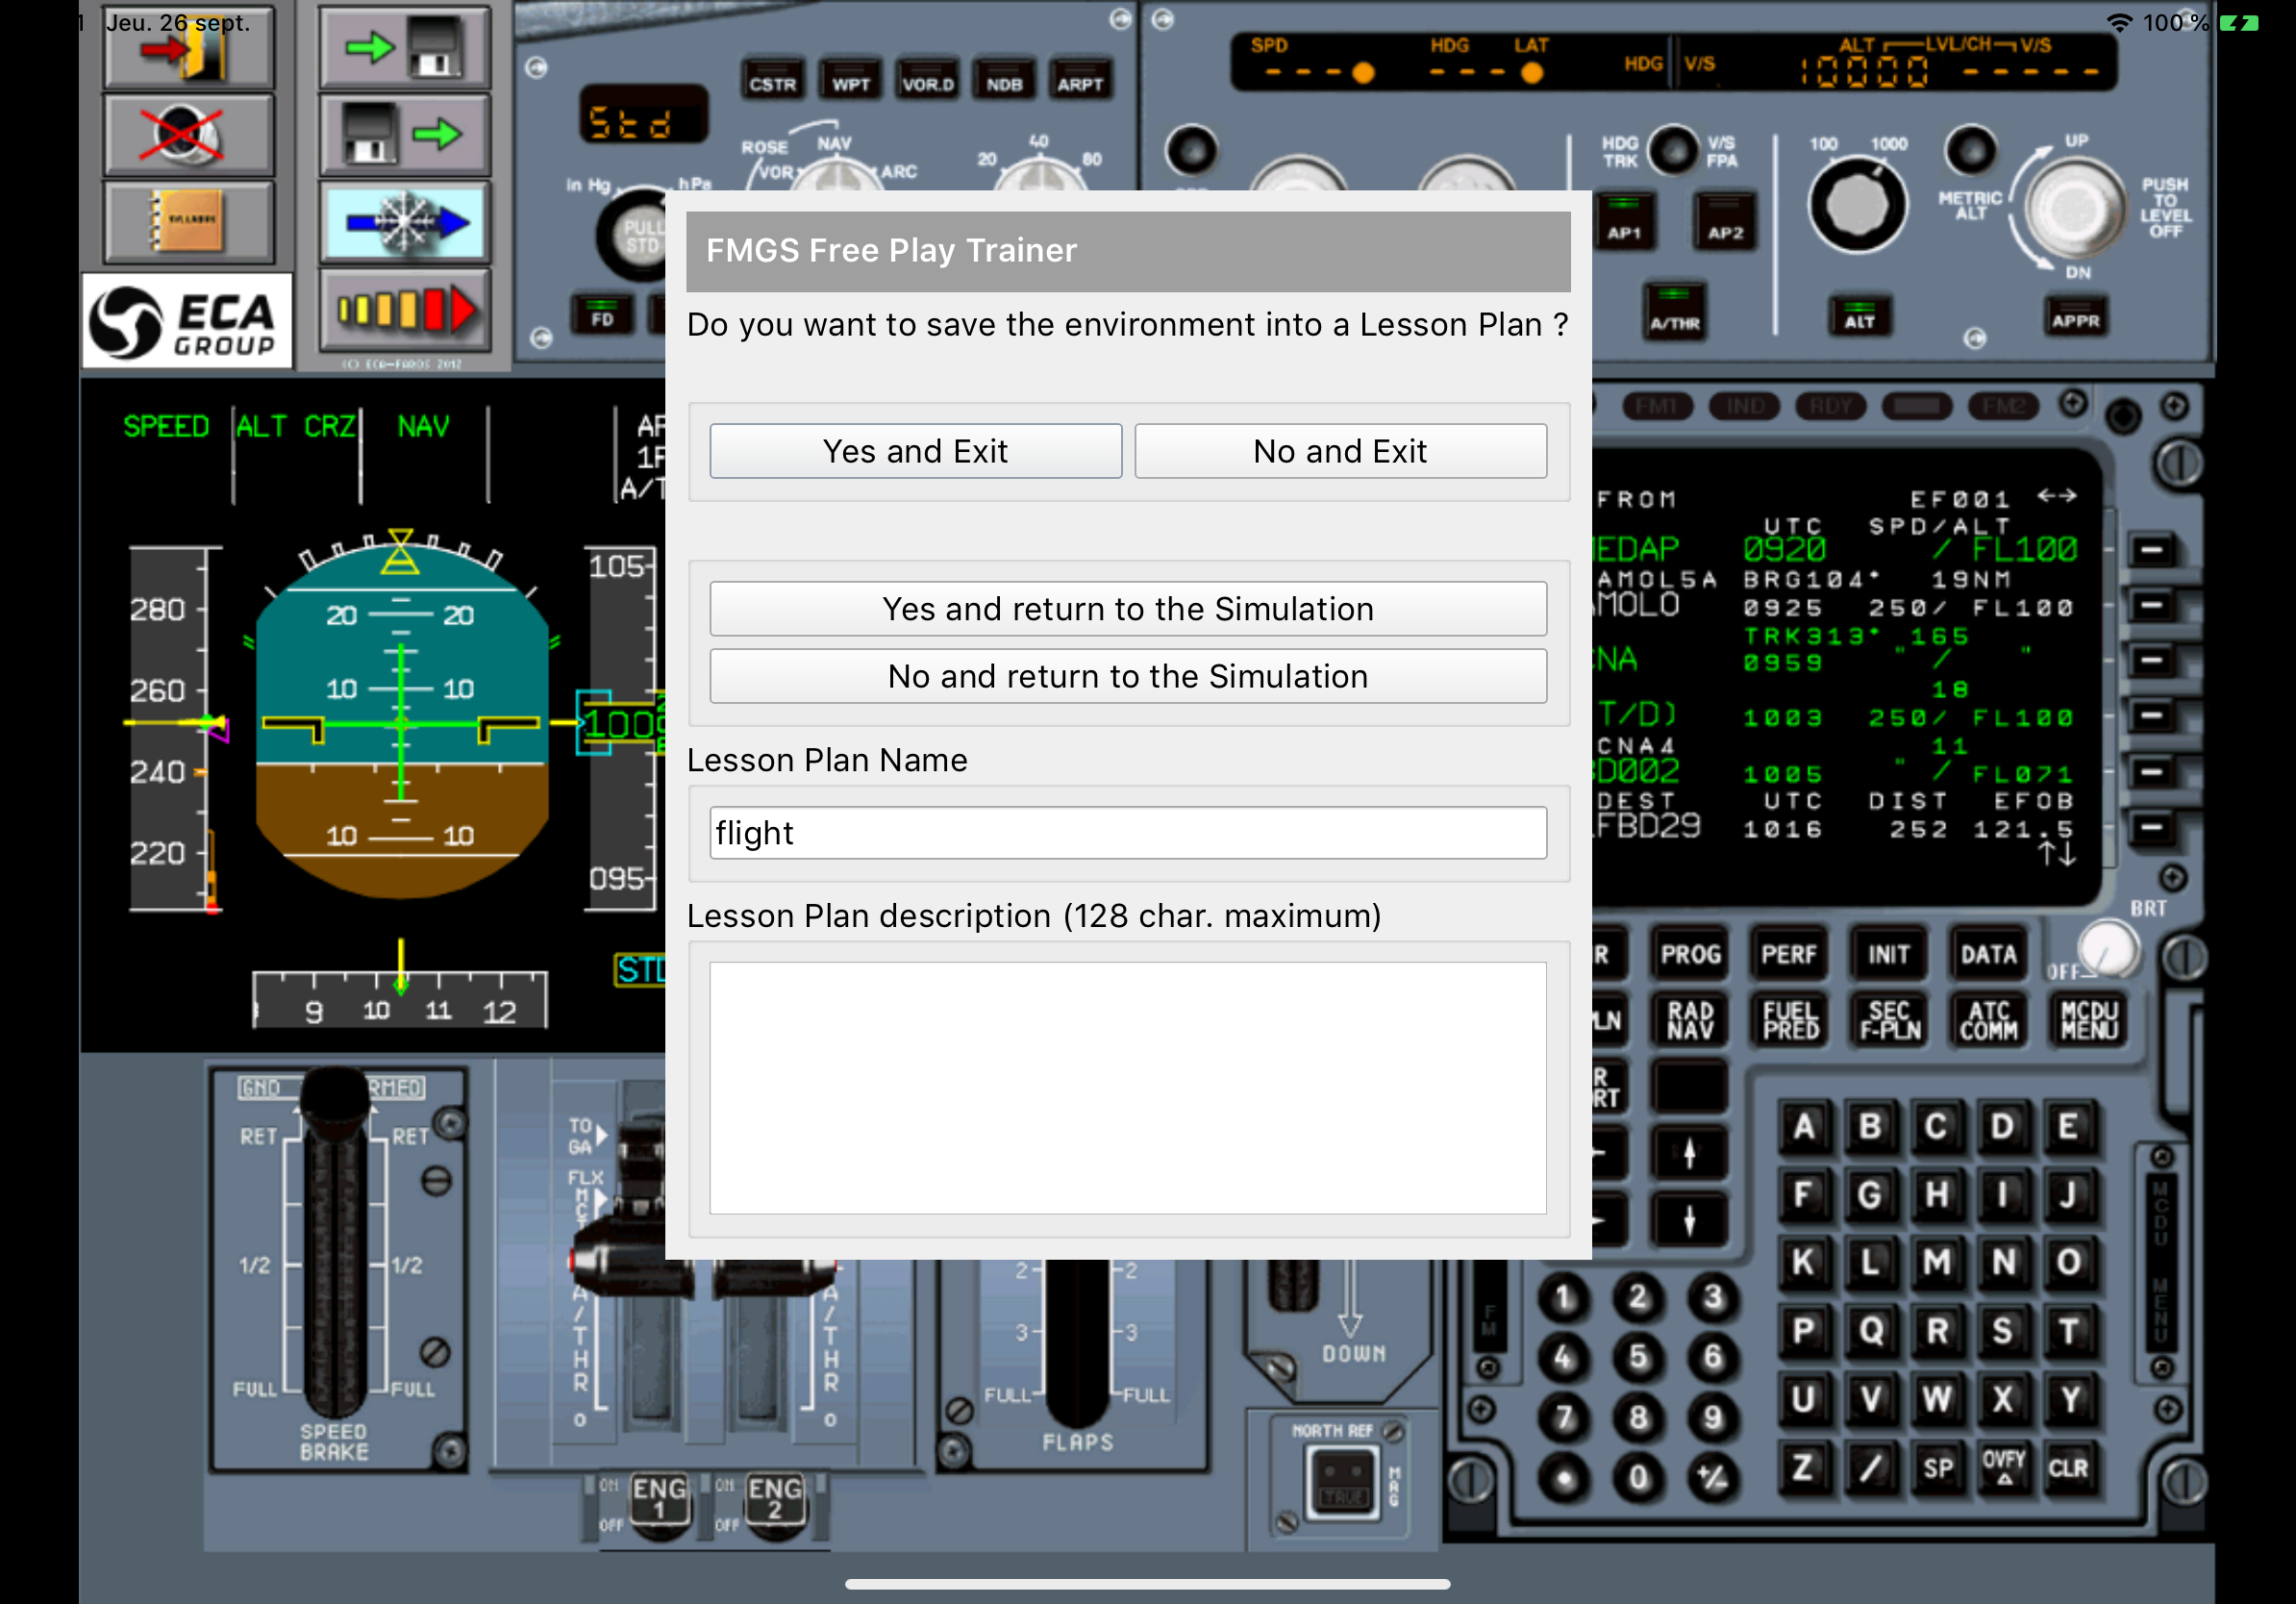Toggle the FD flight director button

602,315
